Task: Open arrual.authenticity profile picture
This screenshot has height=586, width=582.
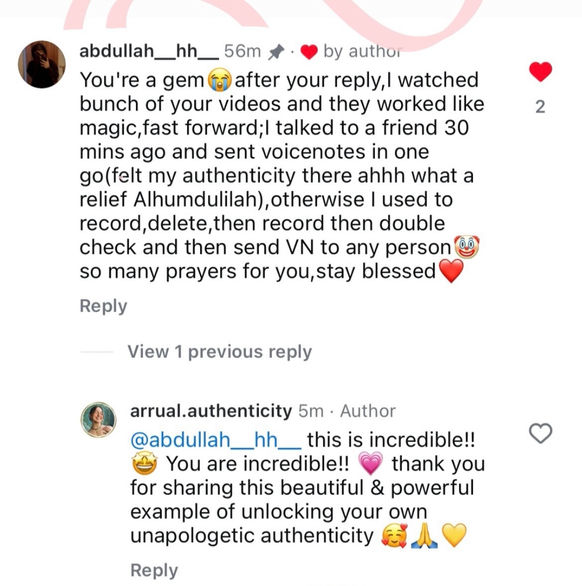Action: (x=98, y=420)
